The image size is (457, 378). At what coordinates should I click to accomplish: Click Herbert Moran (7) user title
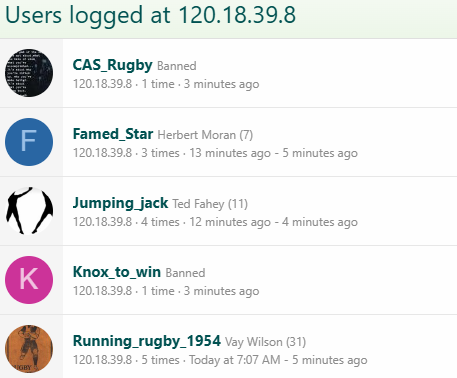(x=205, y=135)
